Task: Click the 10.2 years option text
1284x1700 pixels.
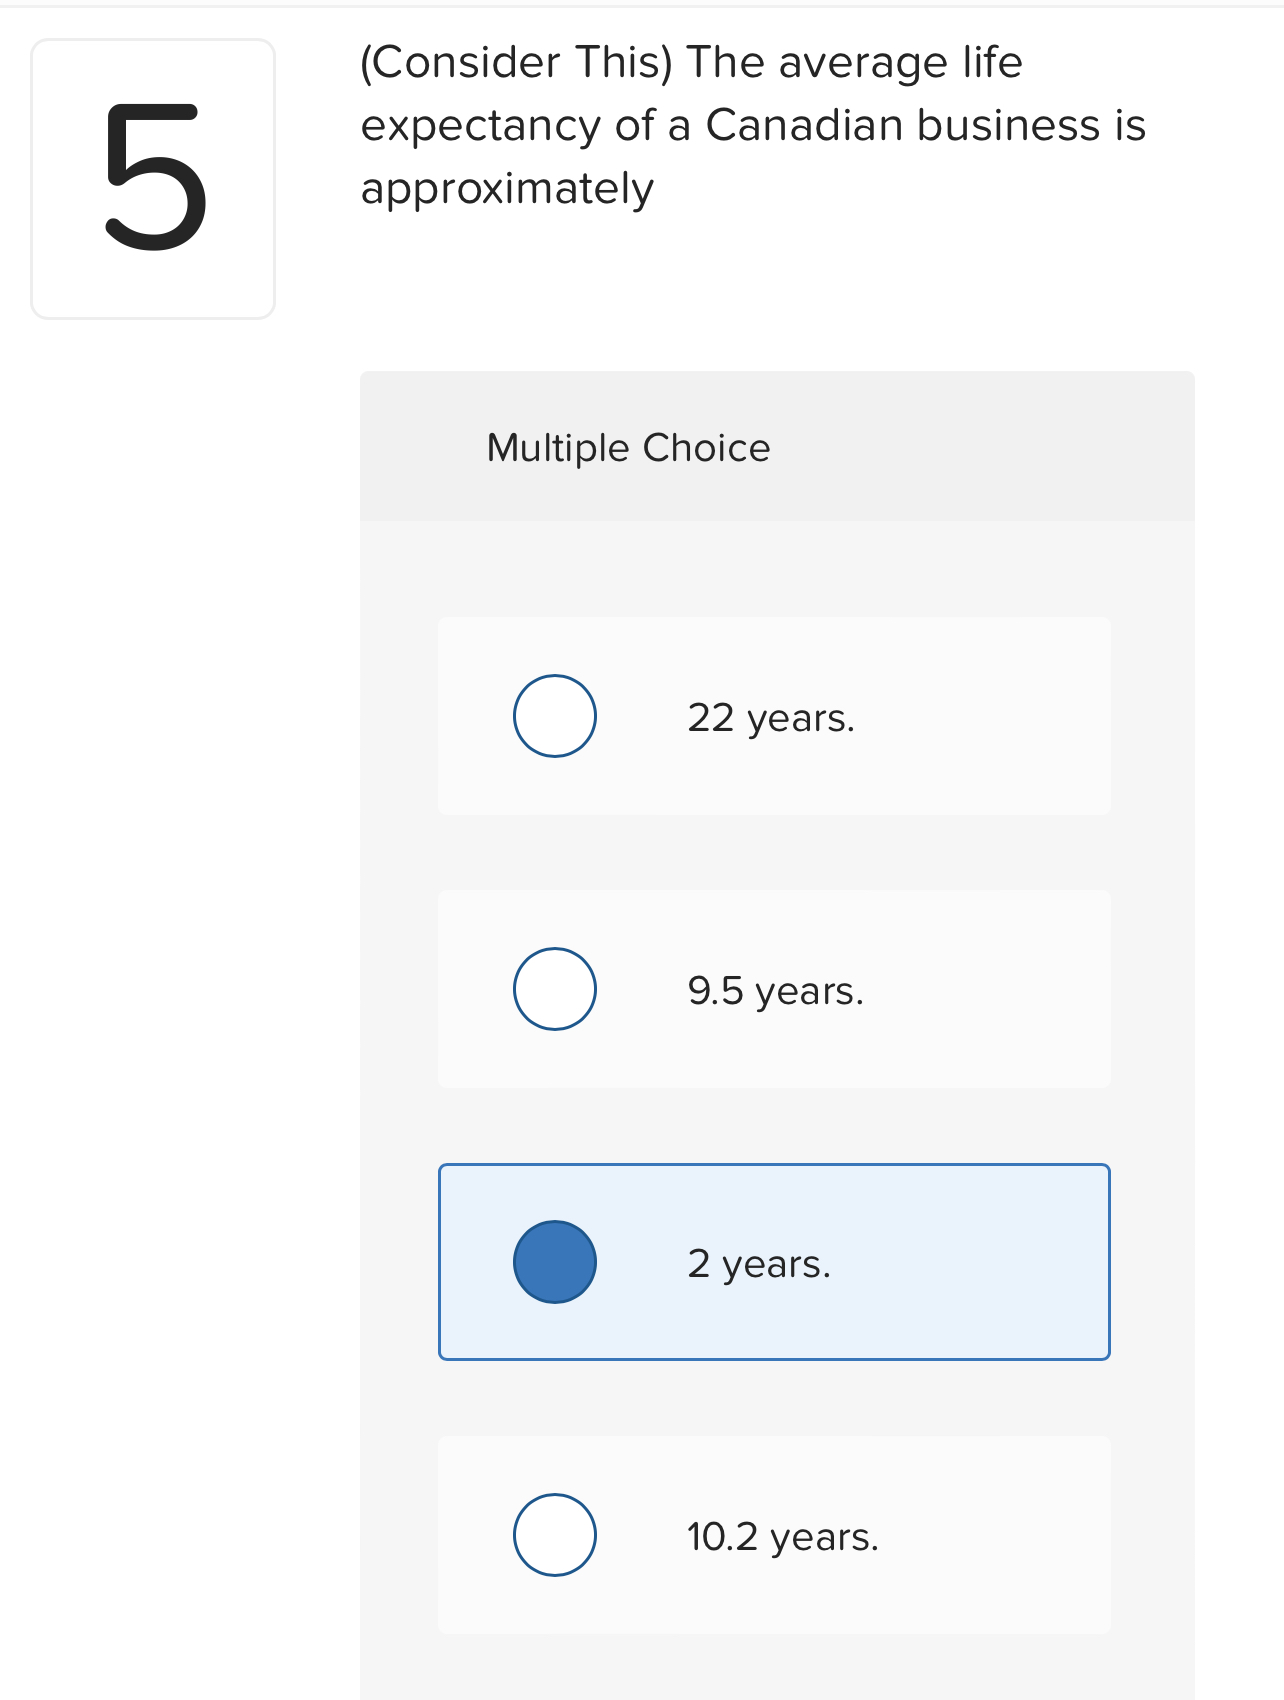Action: click(782, 1536)
